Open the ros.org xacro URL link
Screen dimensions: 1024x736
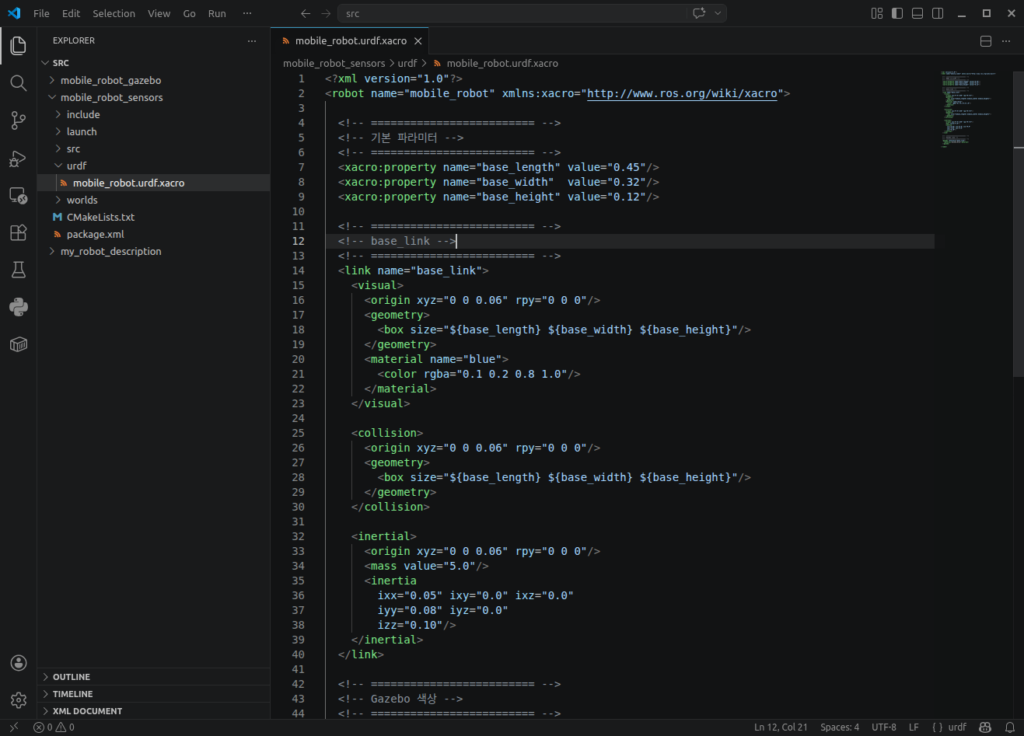(682, 93)
